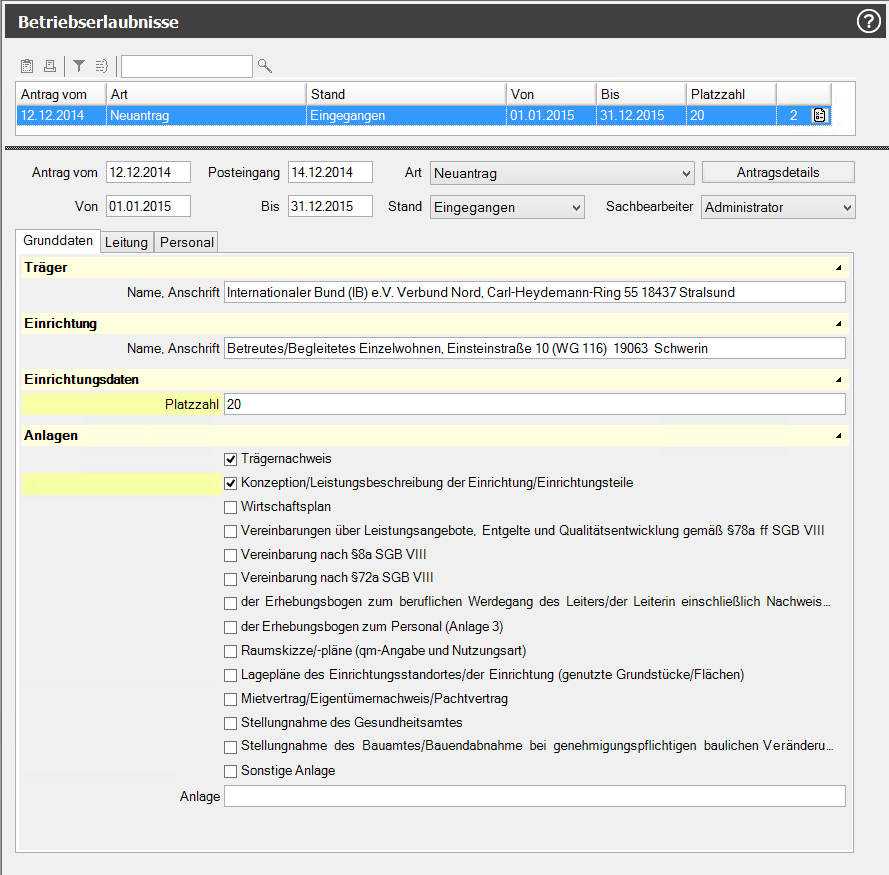Sort by the Platzzahl column header
Image resolution: width=889 pixels, height=875 pixels.
pos(730,94)
